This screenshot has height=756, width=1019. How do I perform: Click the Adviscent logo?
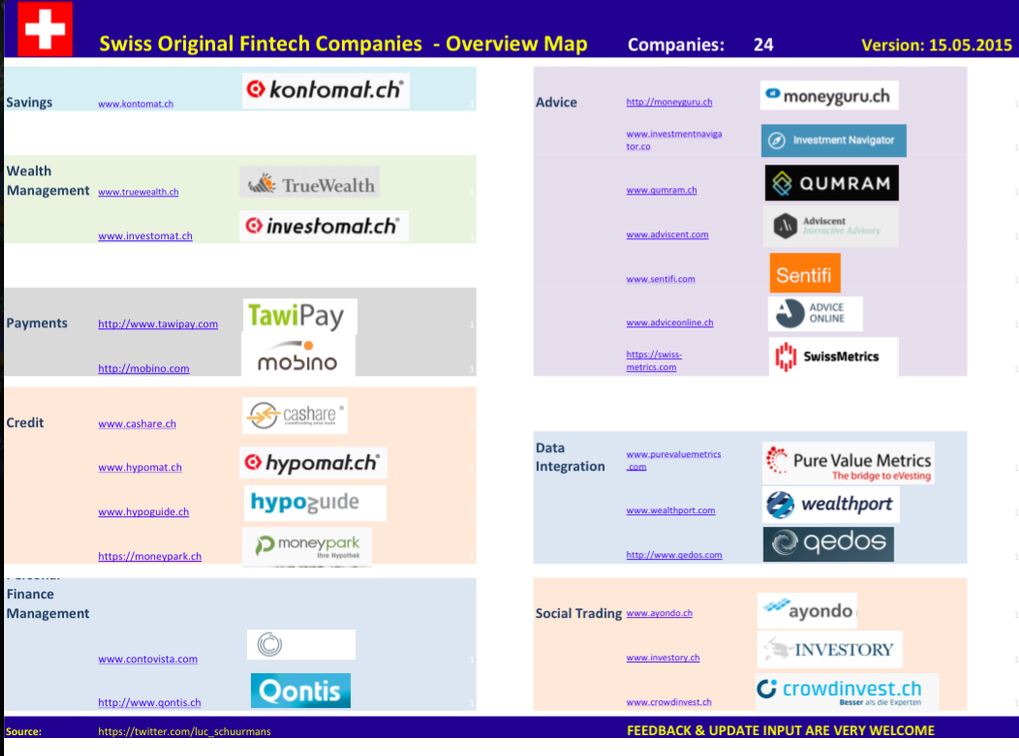(831, 226)
